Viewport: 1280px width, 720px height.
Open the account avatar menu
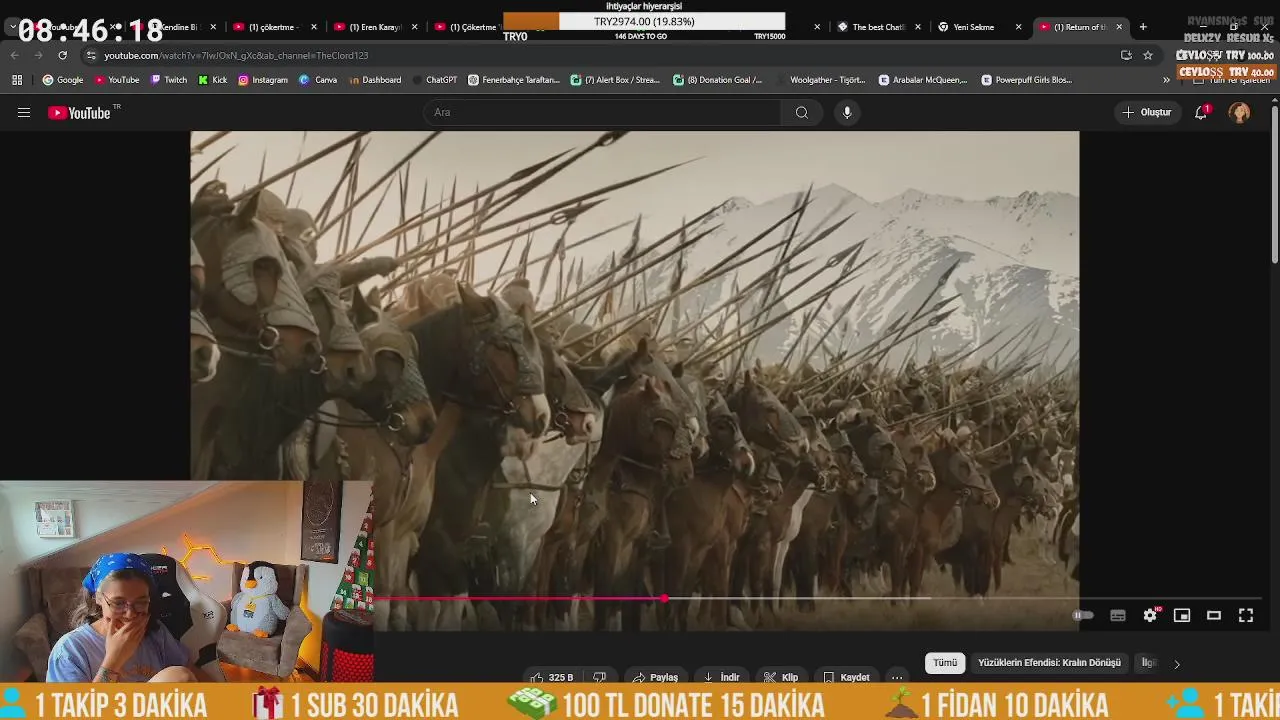coord(1239,112)
